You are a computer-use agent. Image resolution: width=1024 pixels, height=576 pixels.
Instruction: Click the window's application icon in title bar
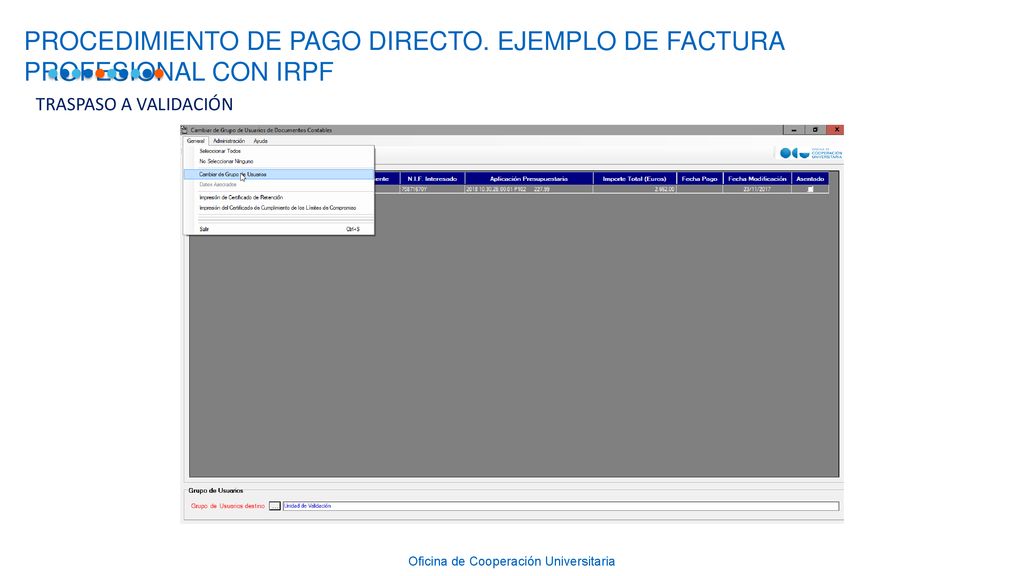tap(185, 130)
